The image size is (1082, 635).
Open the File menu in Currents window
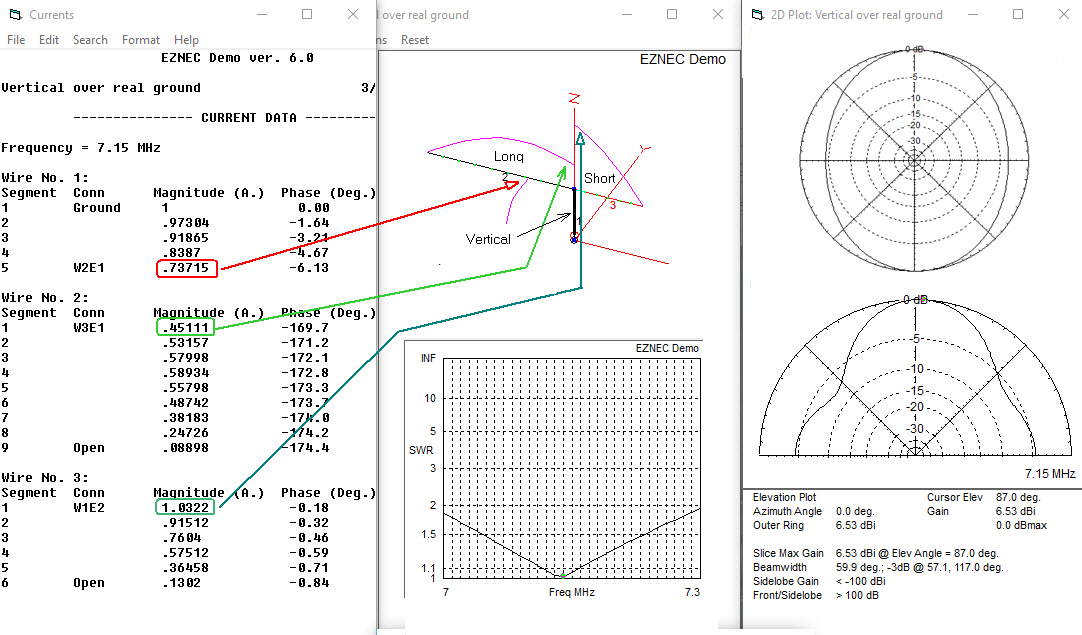(16, 40)
